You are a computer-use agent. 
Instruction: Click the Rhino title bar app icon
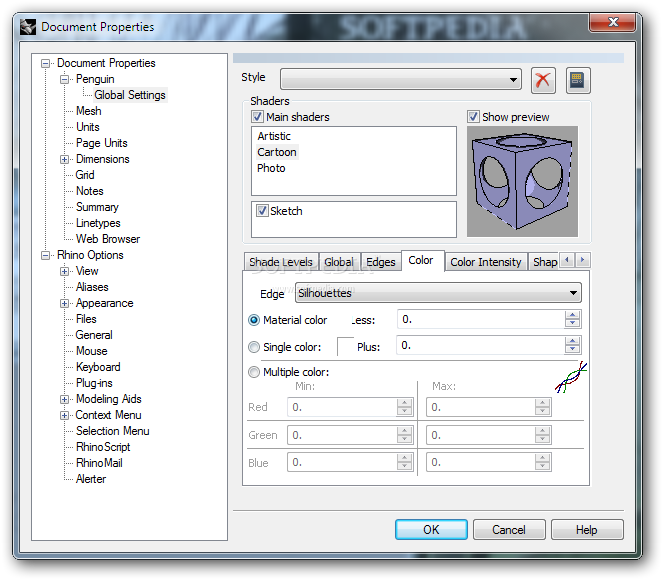[28, 27]
